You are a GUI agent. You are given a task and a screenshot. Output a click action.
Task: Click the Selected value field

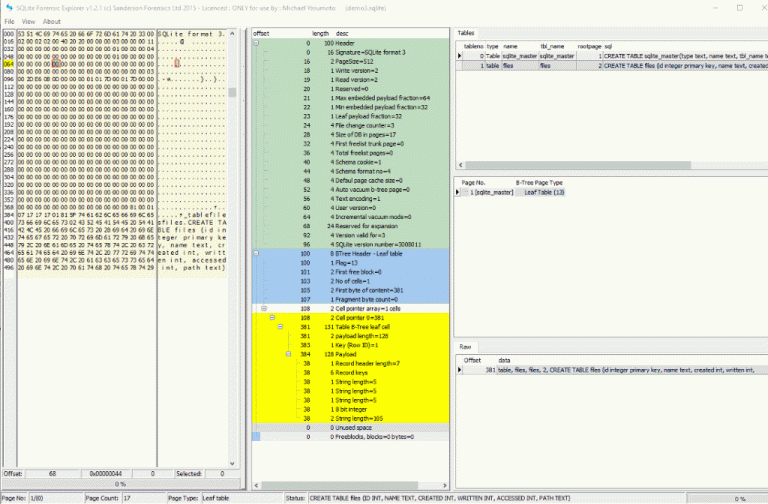222,474
